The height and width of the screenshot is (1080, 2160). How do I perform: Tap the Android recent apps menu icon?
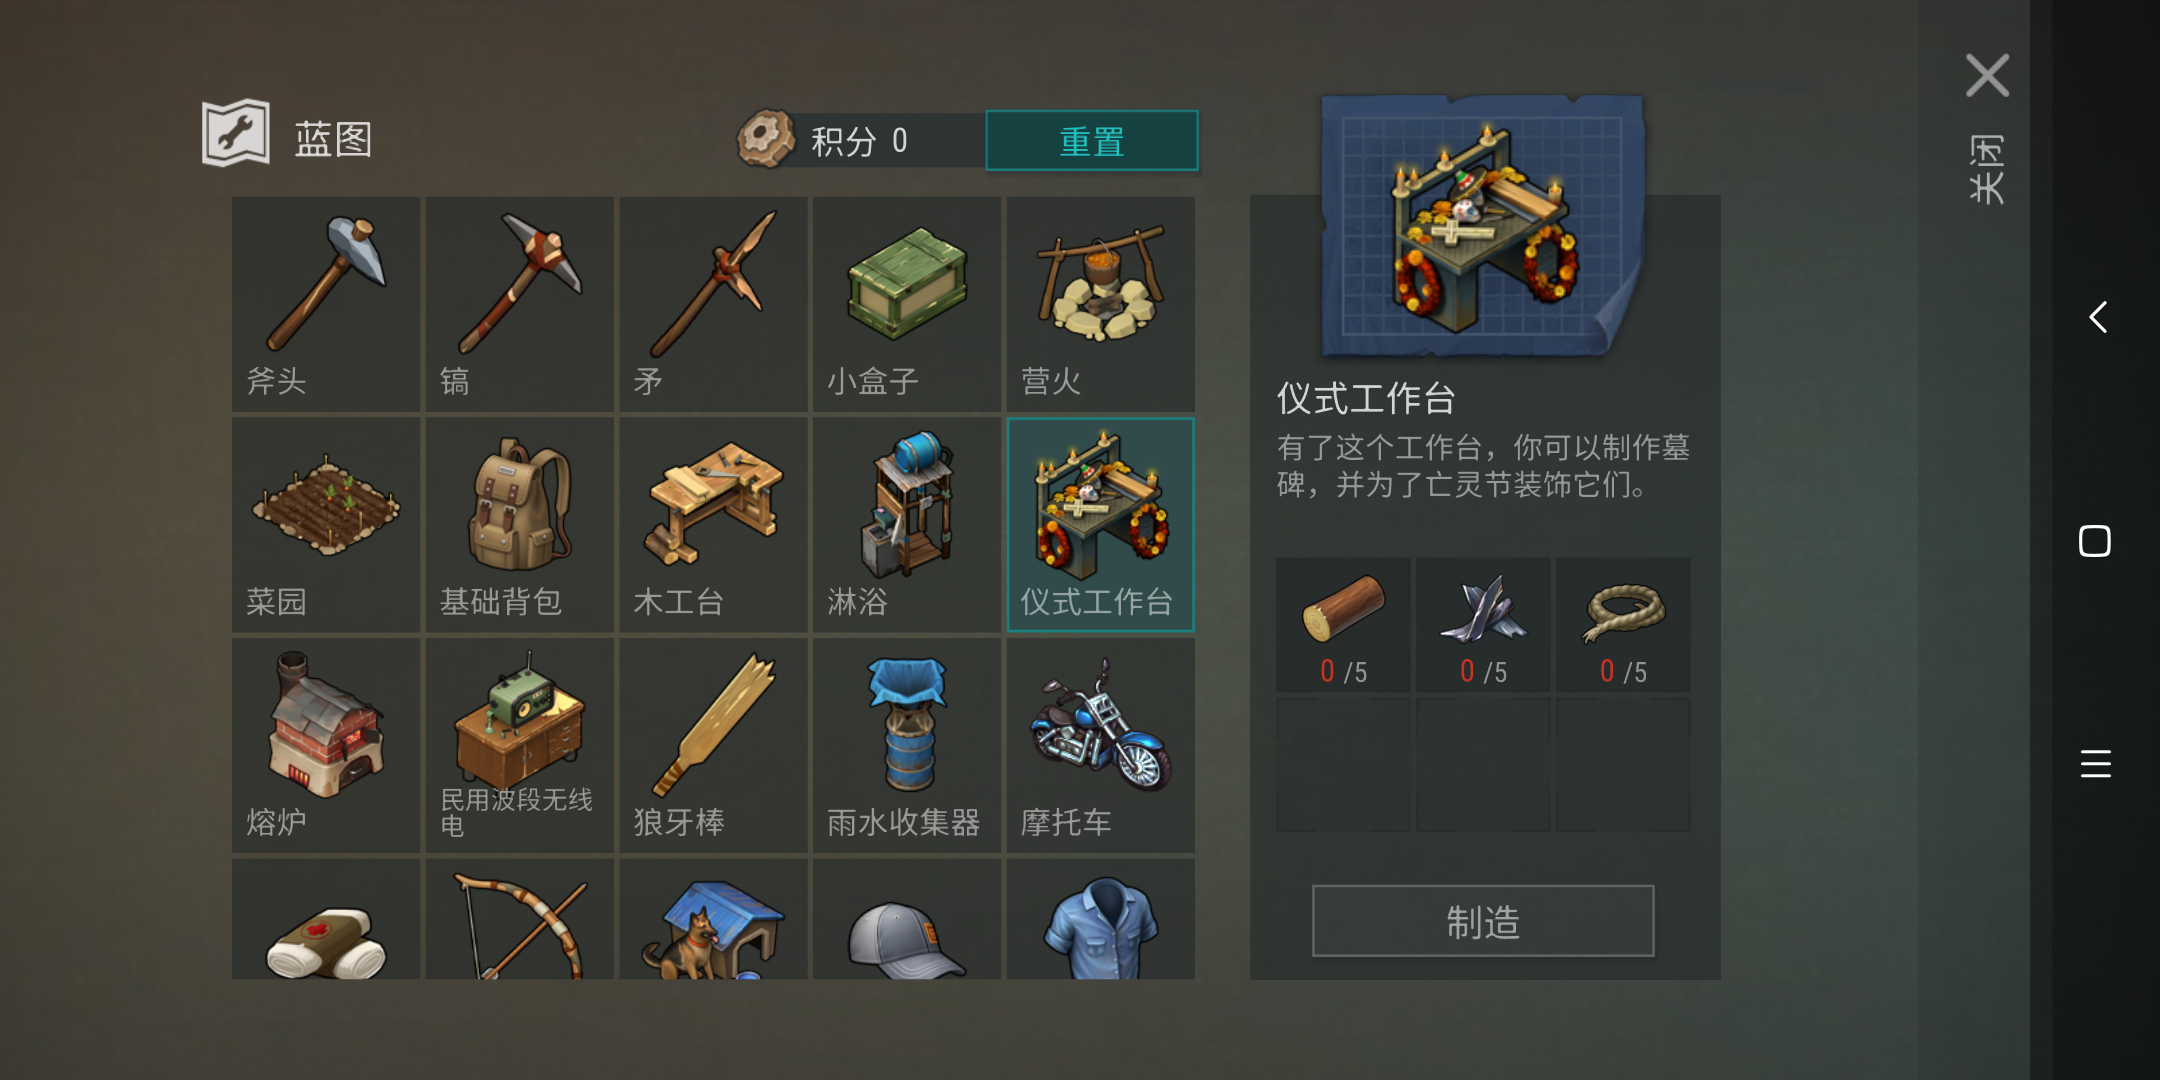click(2095, 764)
